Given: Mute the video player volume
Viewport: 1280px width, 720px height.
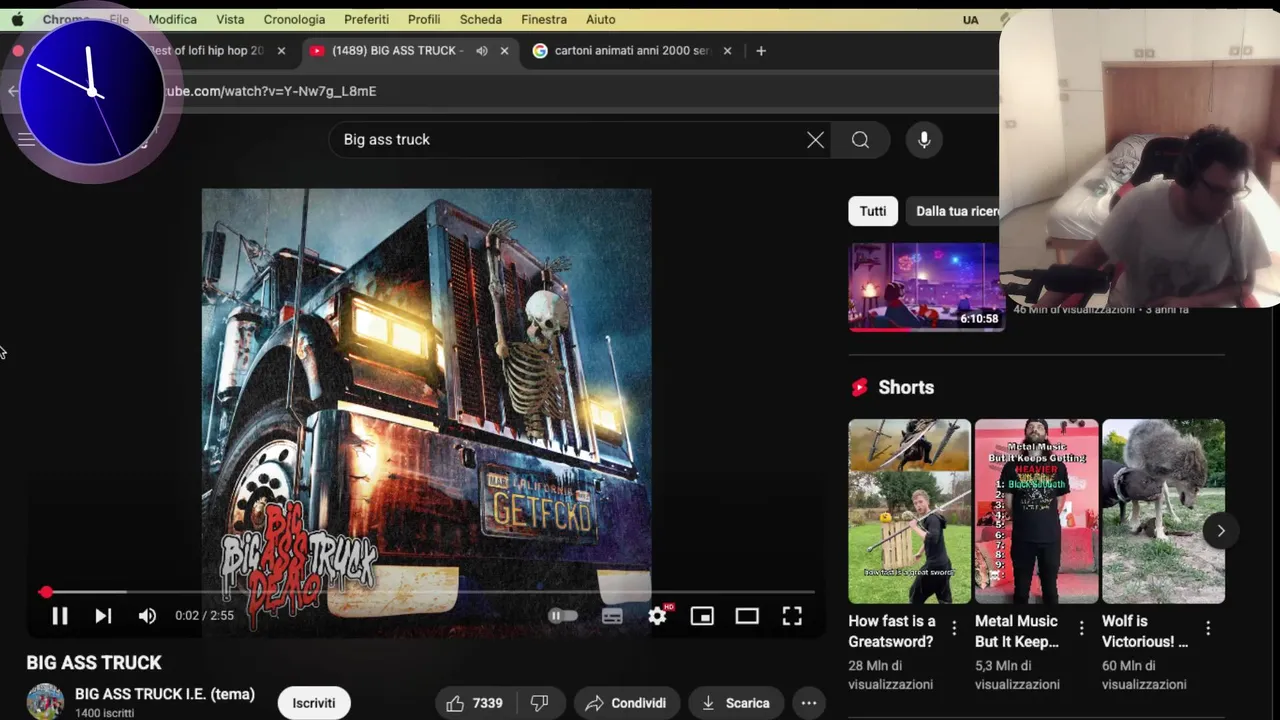Looking at the screenshot, I should click(x=147, y=616).
